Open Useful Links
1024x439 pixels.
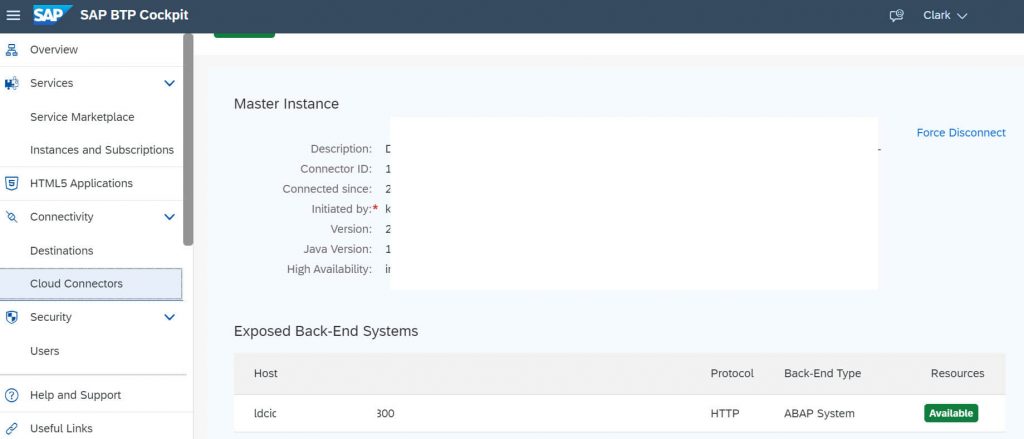[61, 429]
